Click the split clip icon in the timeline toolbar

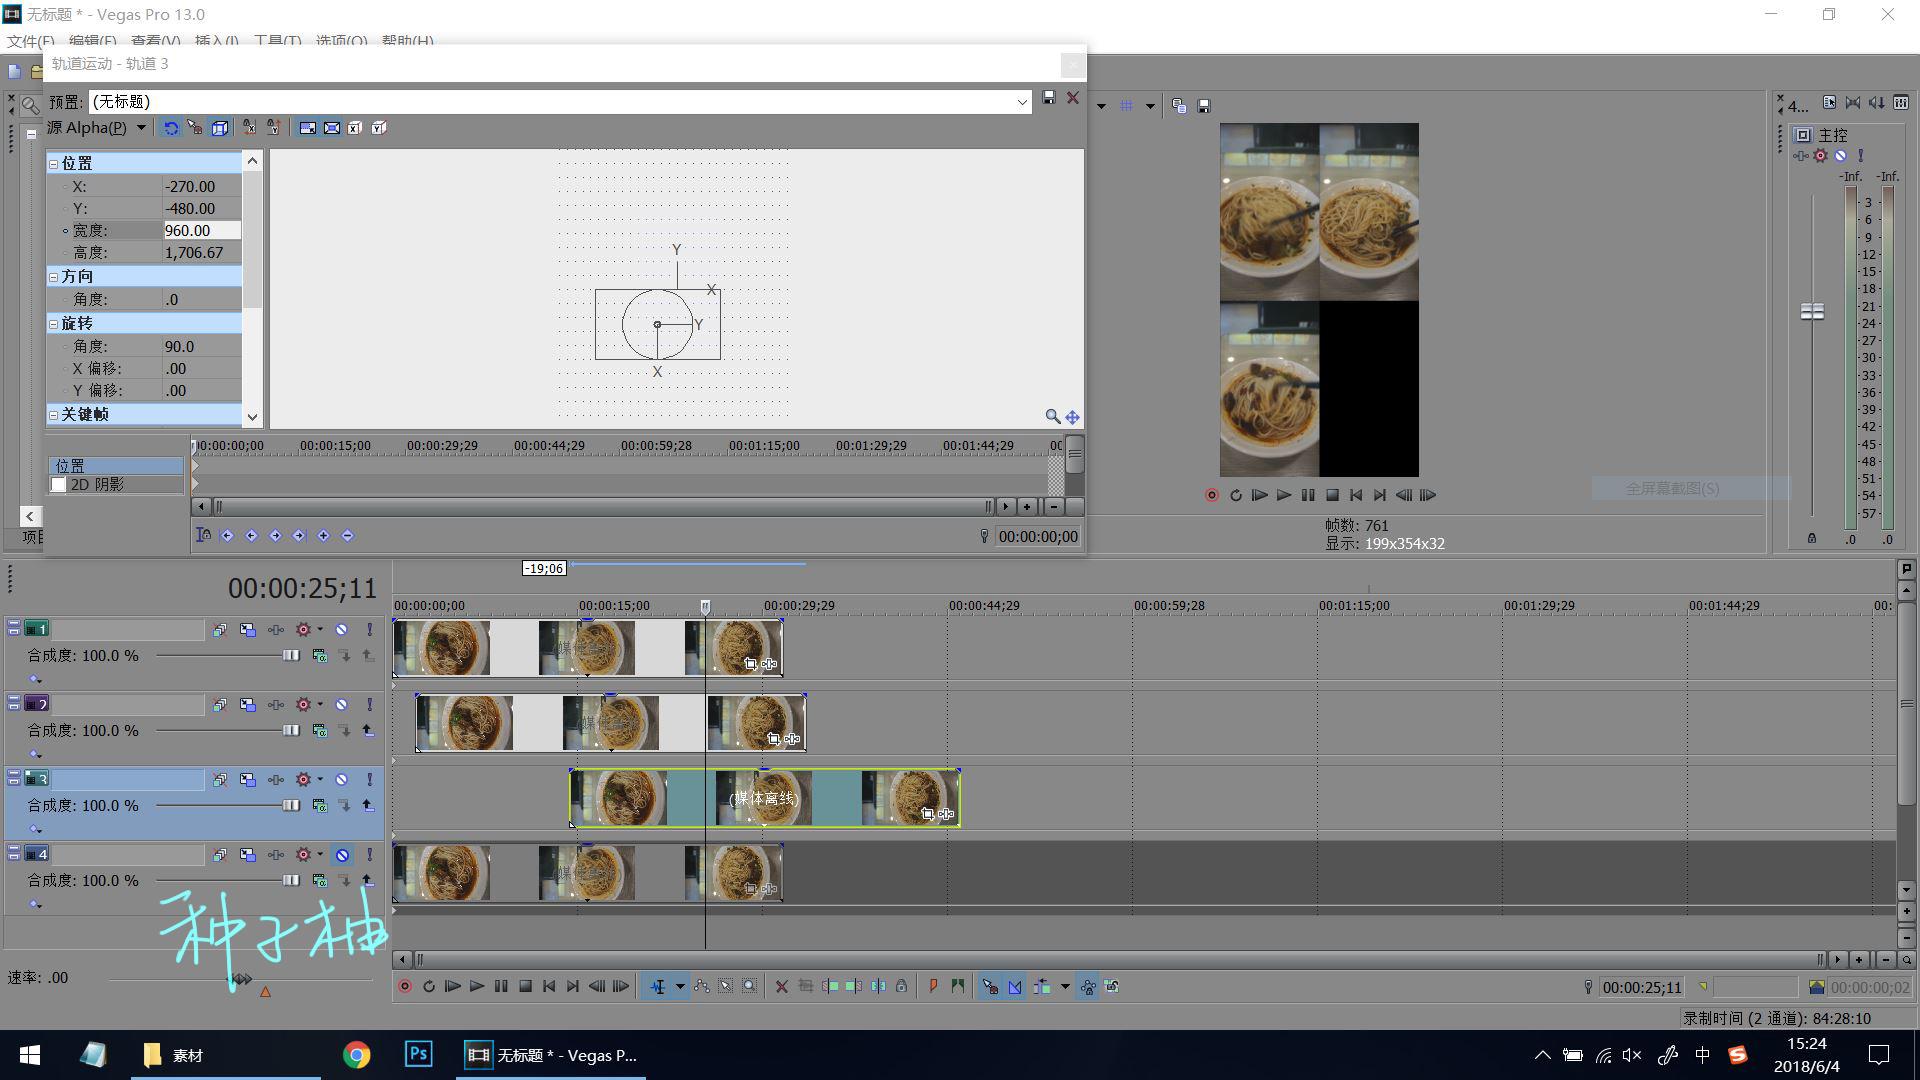click(x=877, y=987)
